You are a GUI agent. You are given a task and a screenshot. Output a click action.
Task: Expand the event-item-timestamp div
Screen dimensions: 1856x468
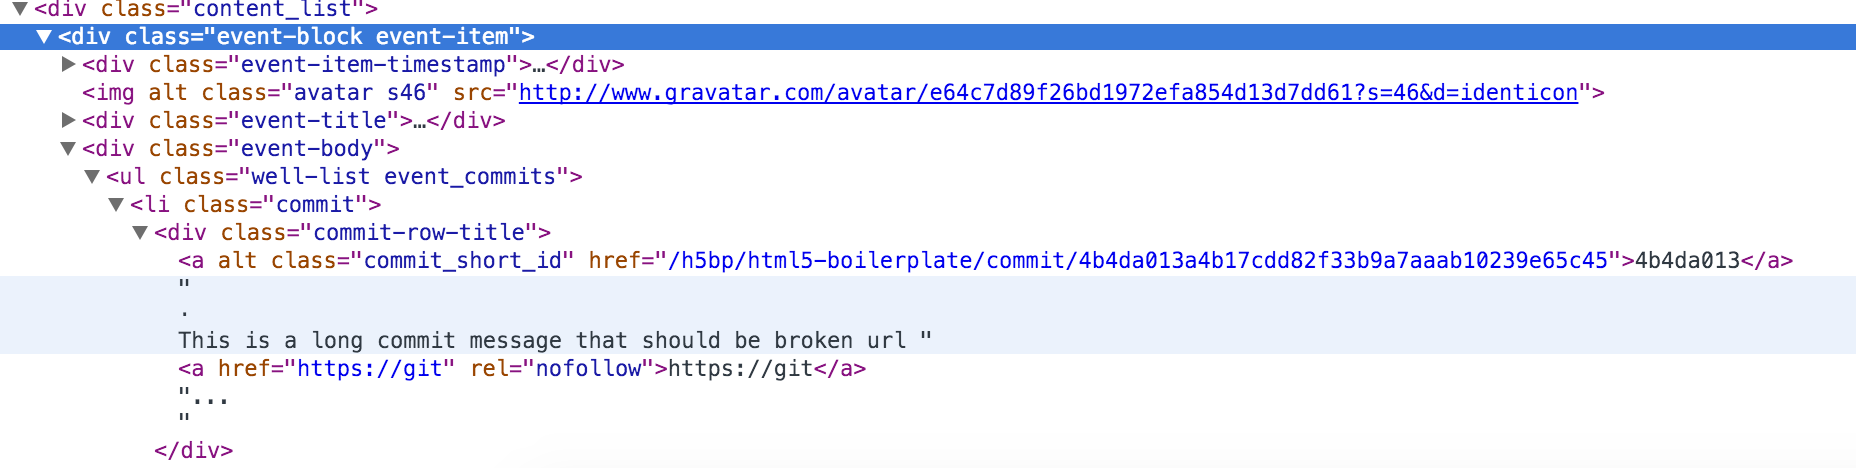[x=68, y=64]
